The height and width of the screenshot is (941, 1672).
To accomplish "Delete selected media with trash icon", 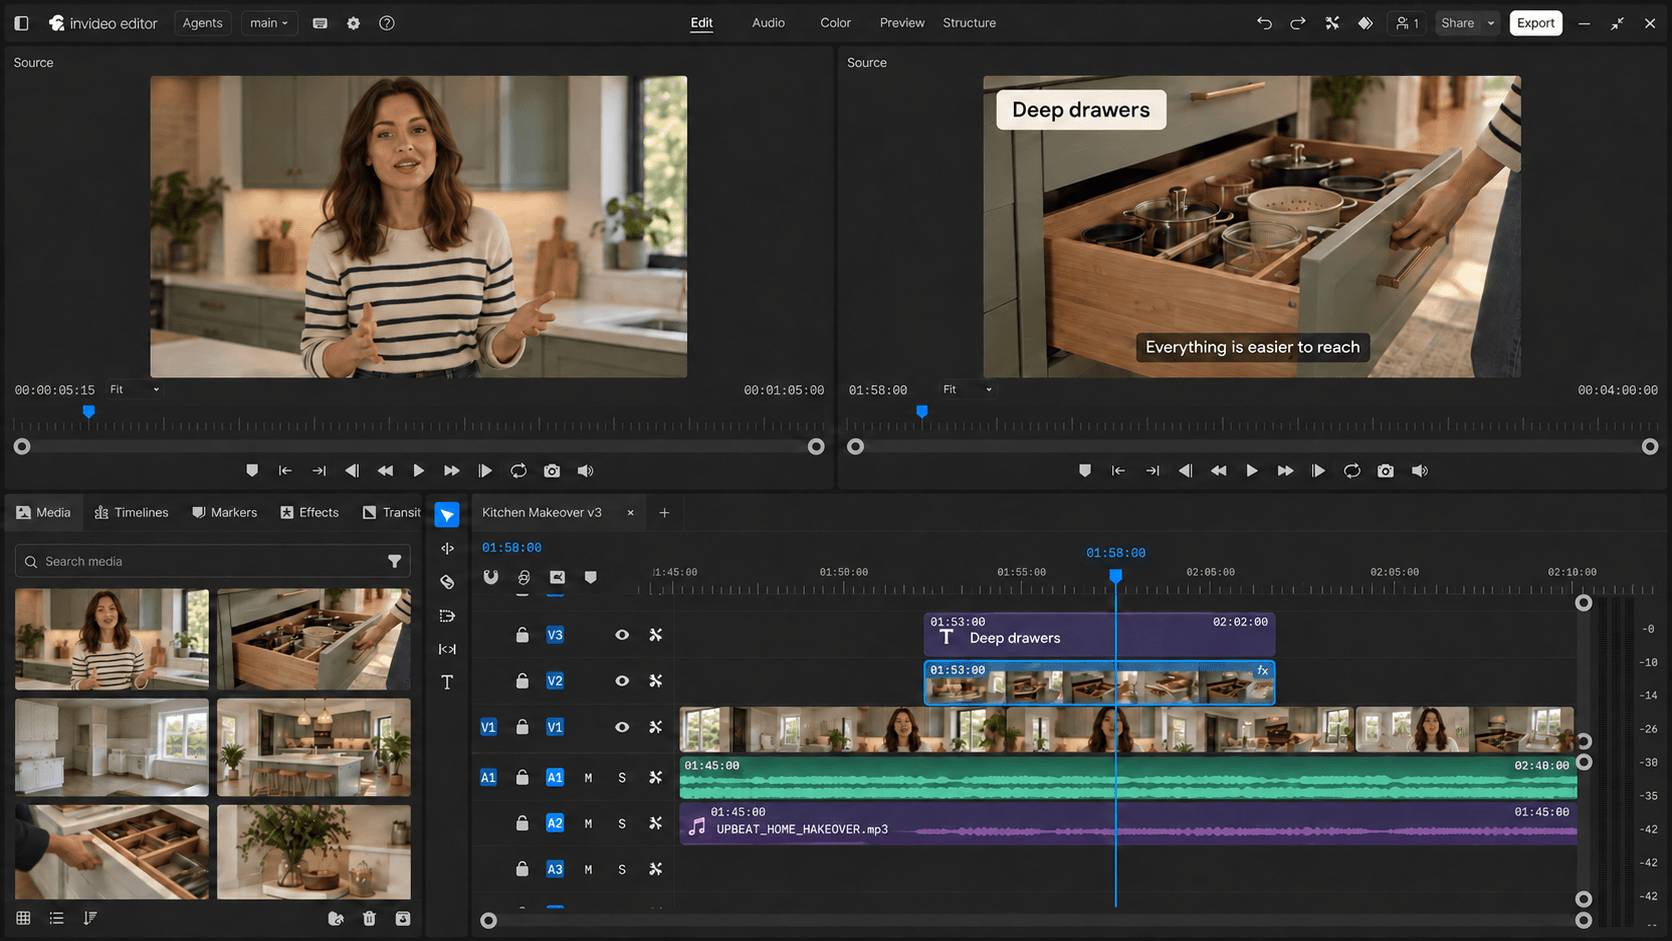I will [x=369, y=918].
